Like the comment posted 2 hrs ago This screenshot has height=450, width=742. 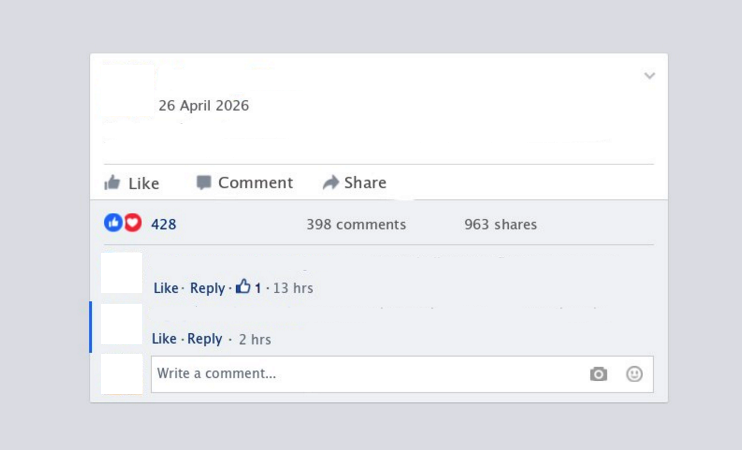(x=164, y=339)
